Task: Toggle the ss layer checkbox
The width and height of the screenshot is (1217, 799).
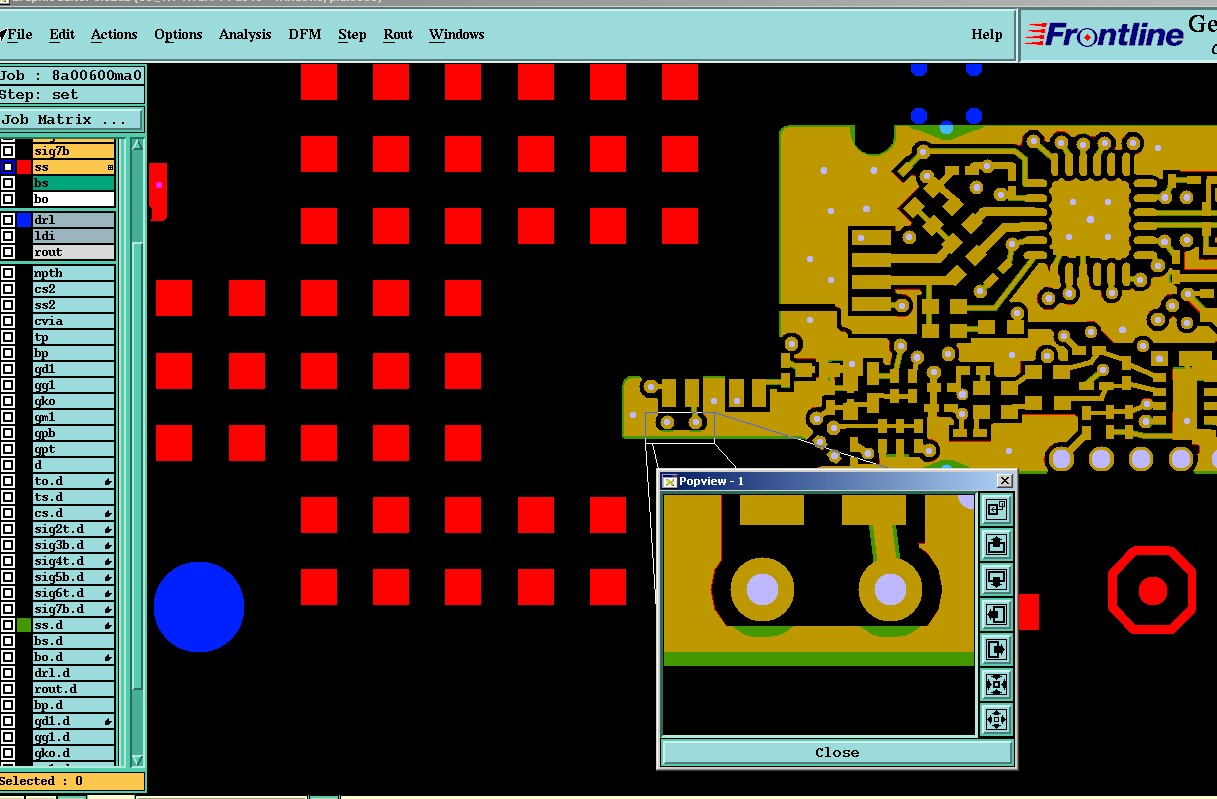Action: coord(8,167)
